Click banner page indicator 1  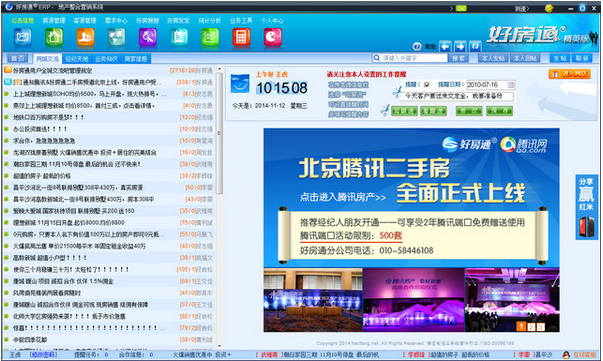tap(521, 327)
